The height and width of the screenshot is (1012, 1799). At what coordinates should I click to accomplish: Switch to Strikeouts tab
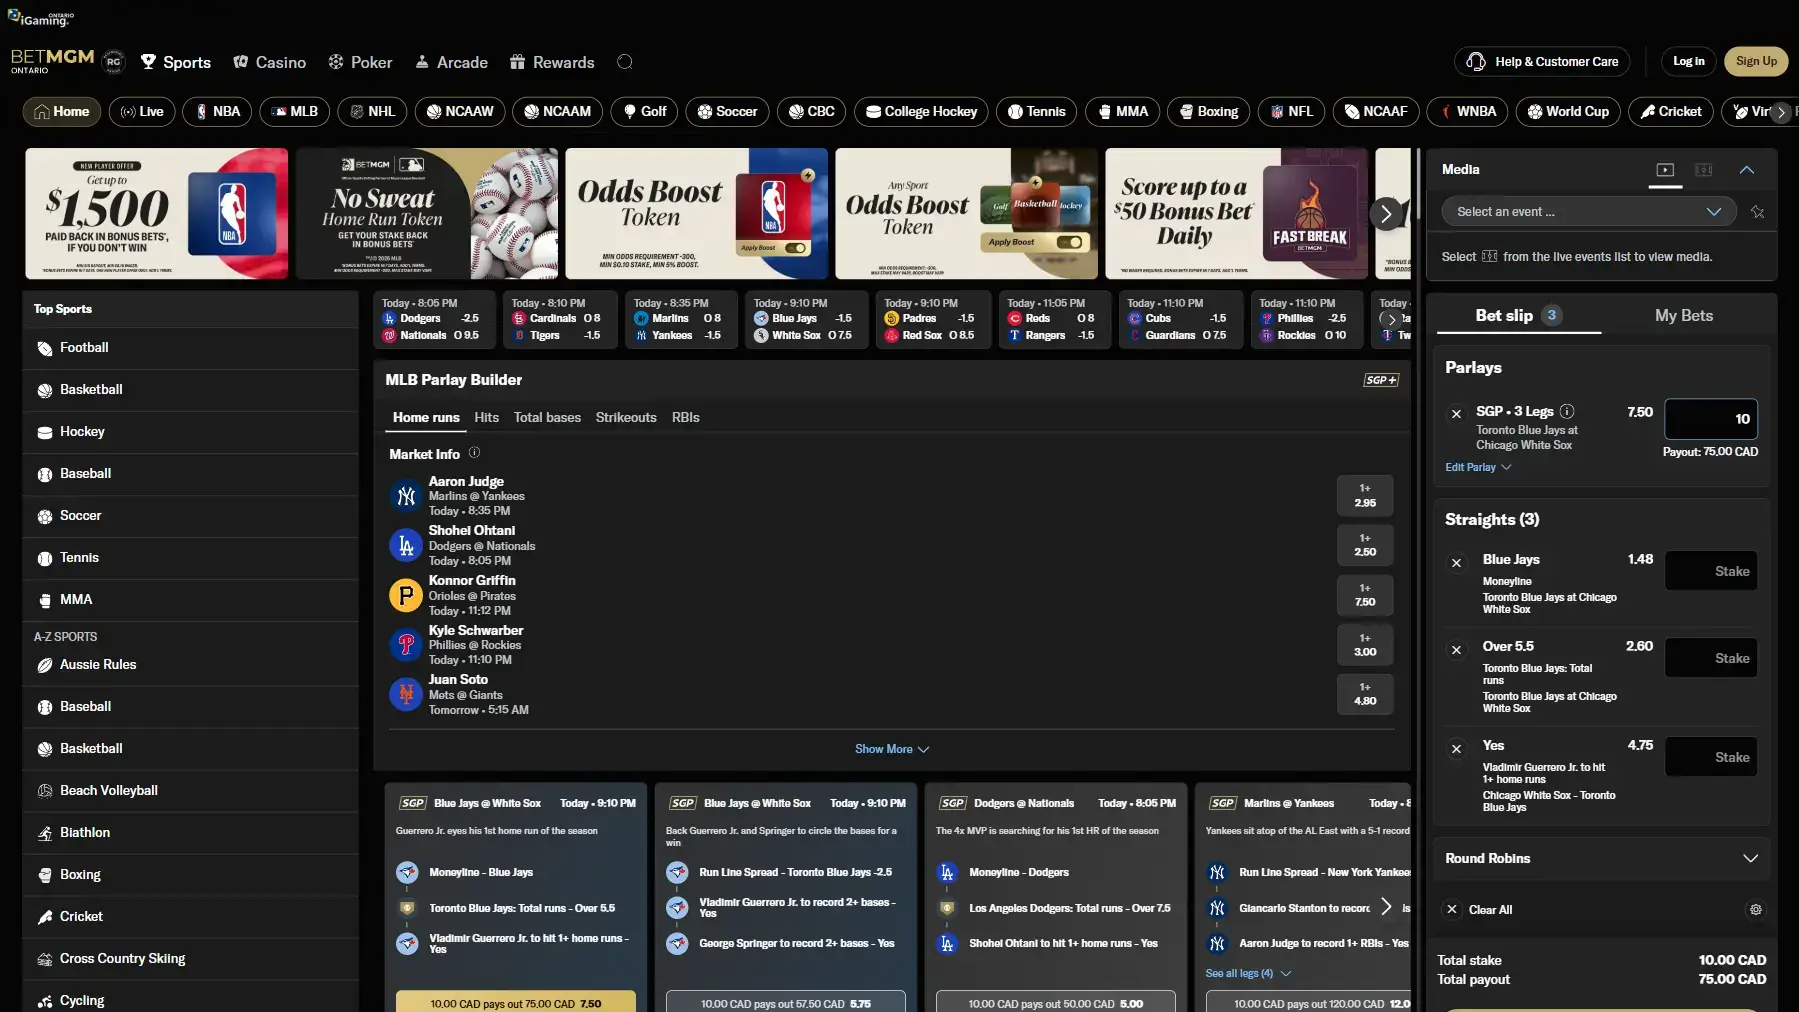626,417
